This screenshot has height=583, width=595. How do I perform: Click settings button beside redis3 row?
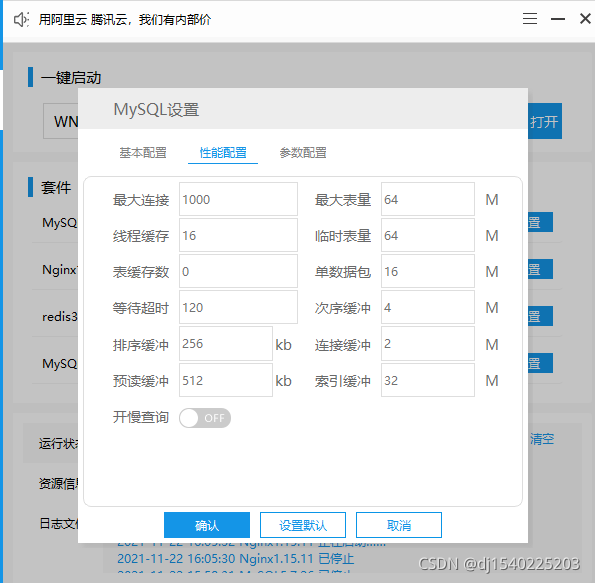tap(540, 317)
